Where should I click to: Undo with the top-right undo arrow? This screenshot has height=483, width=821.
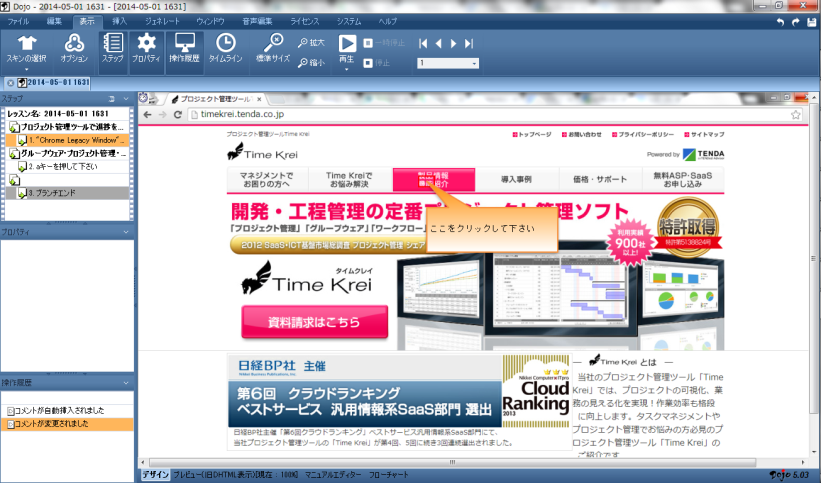point(780,22)
